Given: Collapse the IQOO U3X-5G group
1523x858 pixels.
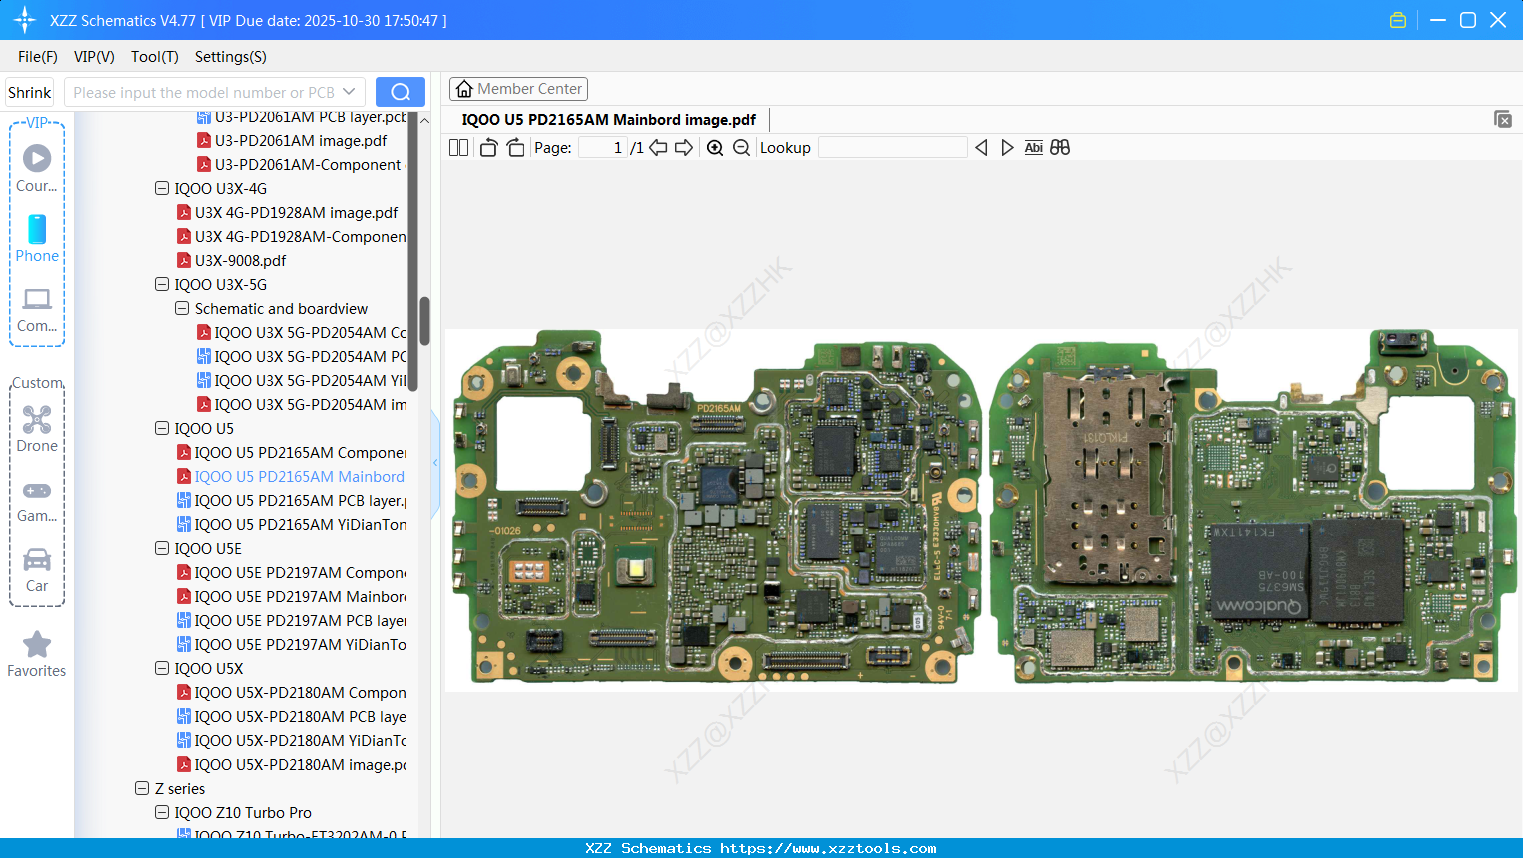Looking at the screenshot, I should tap(162, 284).
